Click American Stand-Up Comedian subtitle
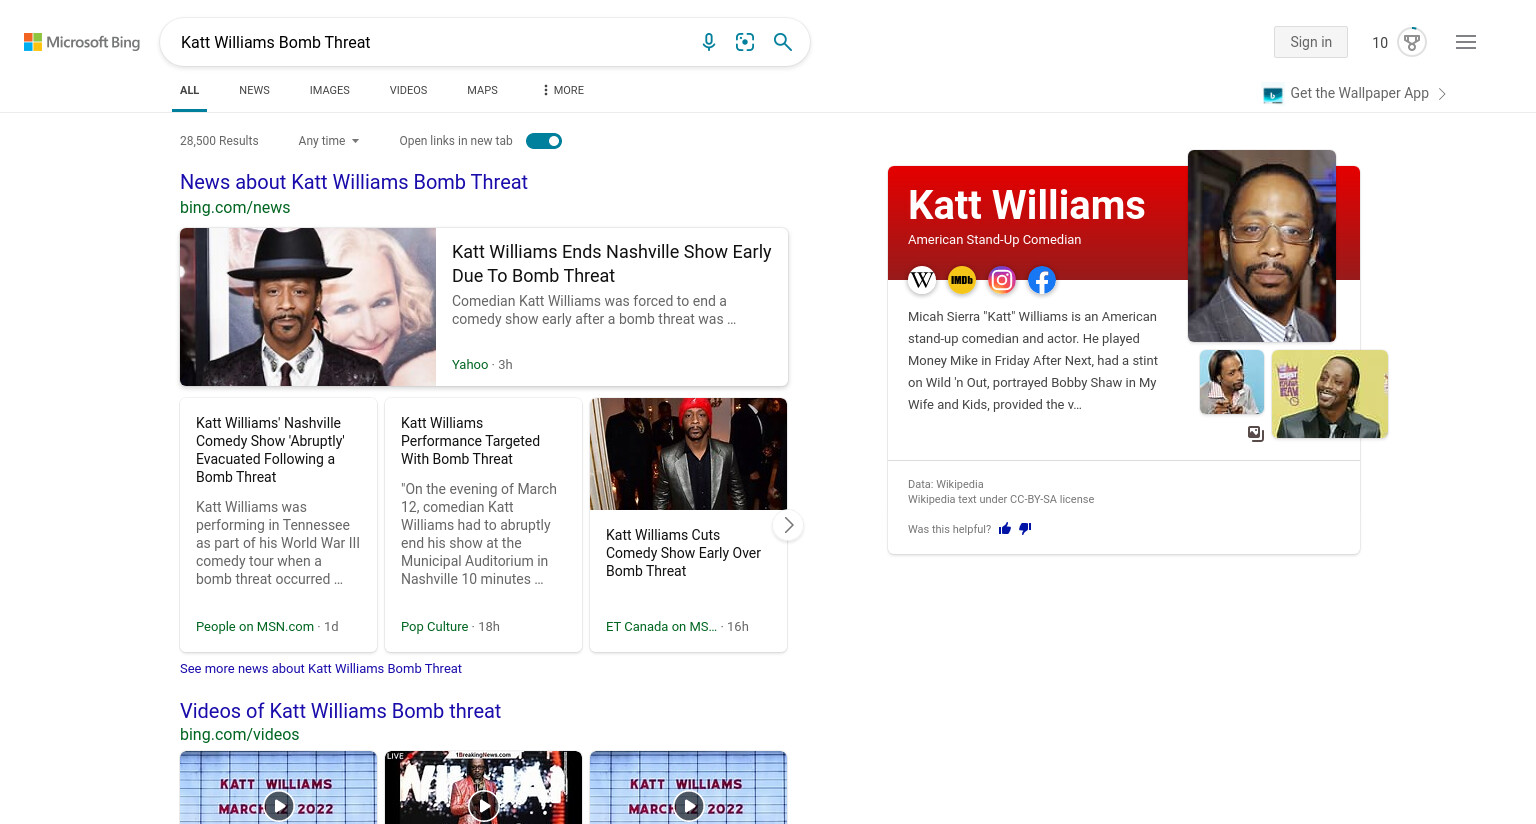Viewport: 1536px width, 824px height. coord(994,240)
